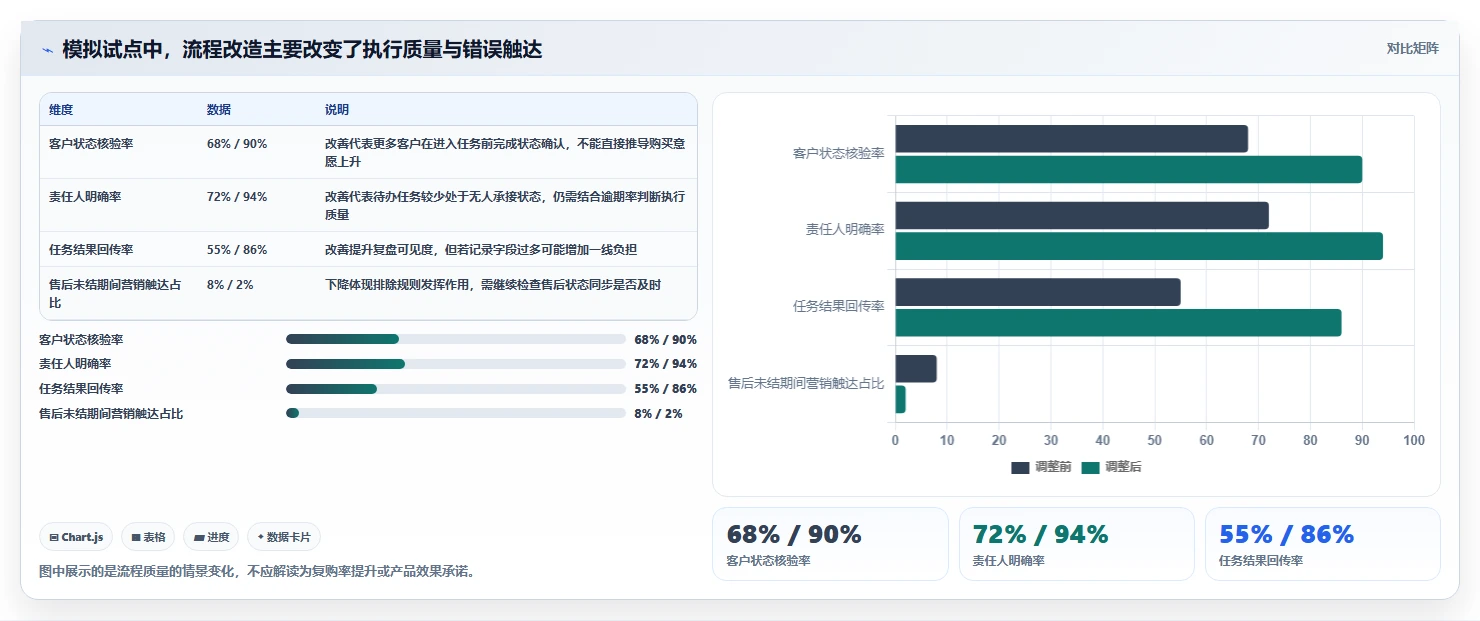Click the 72% / 94% table cell
This screenshot has width=1480, height=621.
[x=237, y=197]
